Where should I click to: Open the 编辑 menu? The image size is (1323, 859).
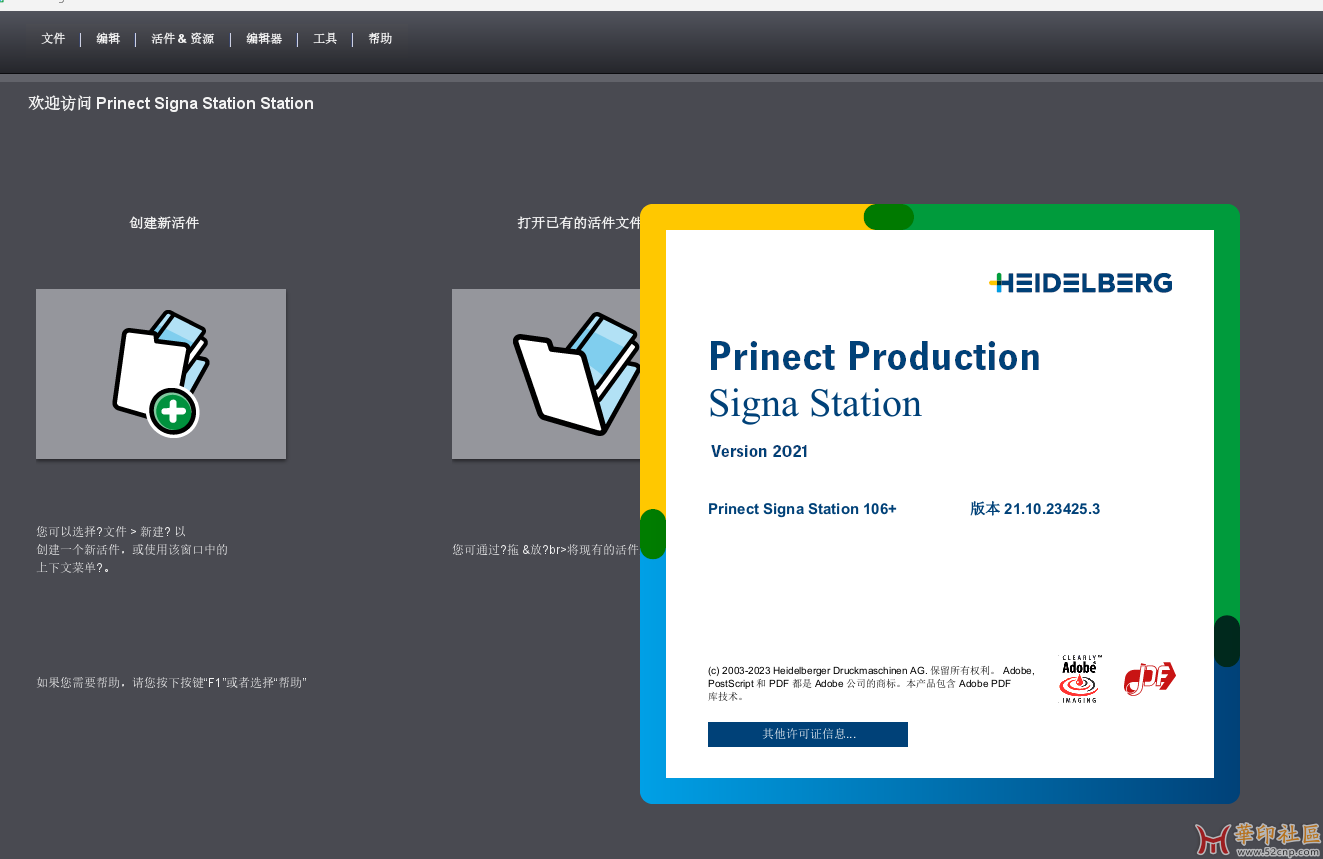pos(108,39)
